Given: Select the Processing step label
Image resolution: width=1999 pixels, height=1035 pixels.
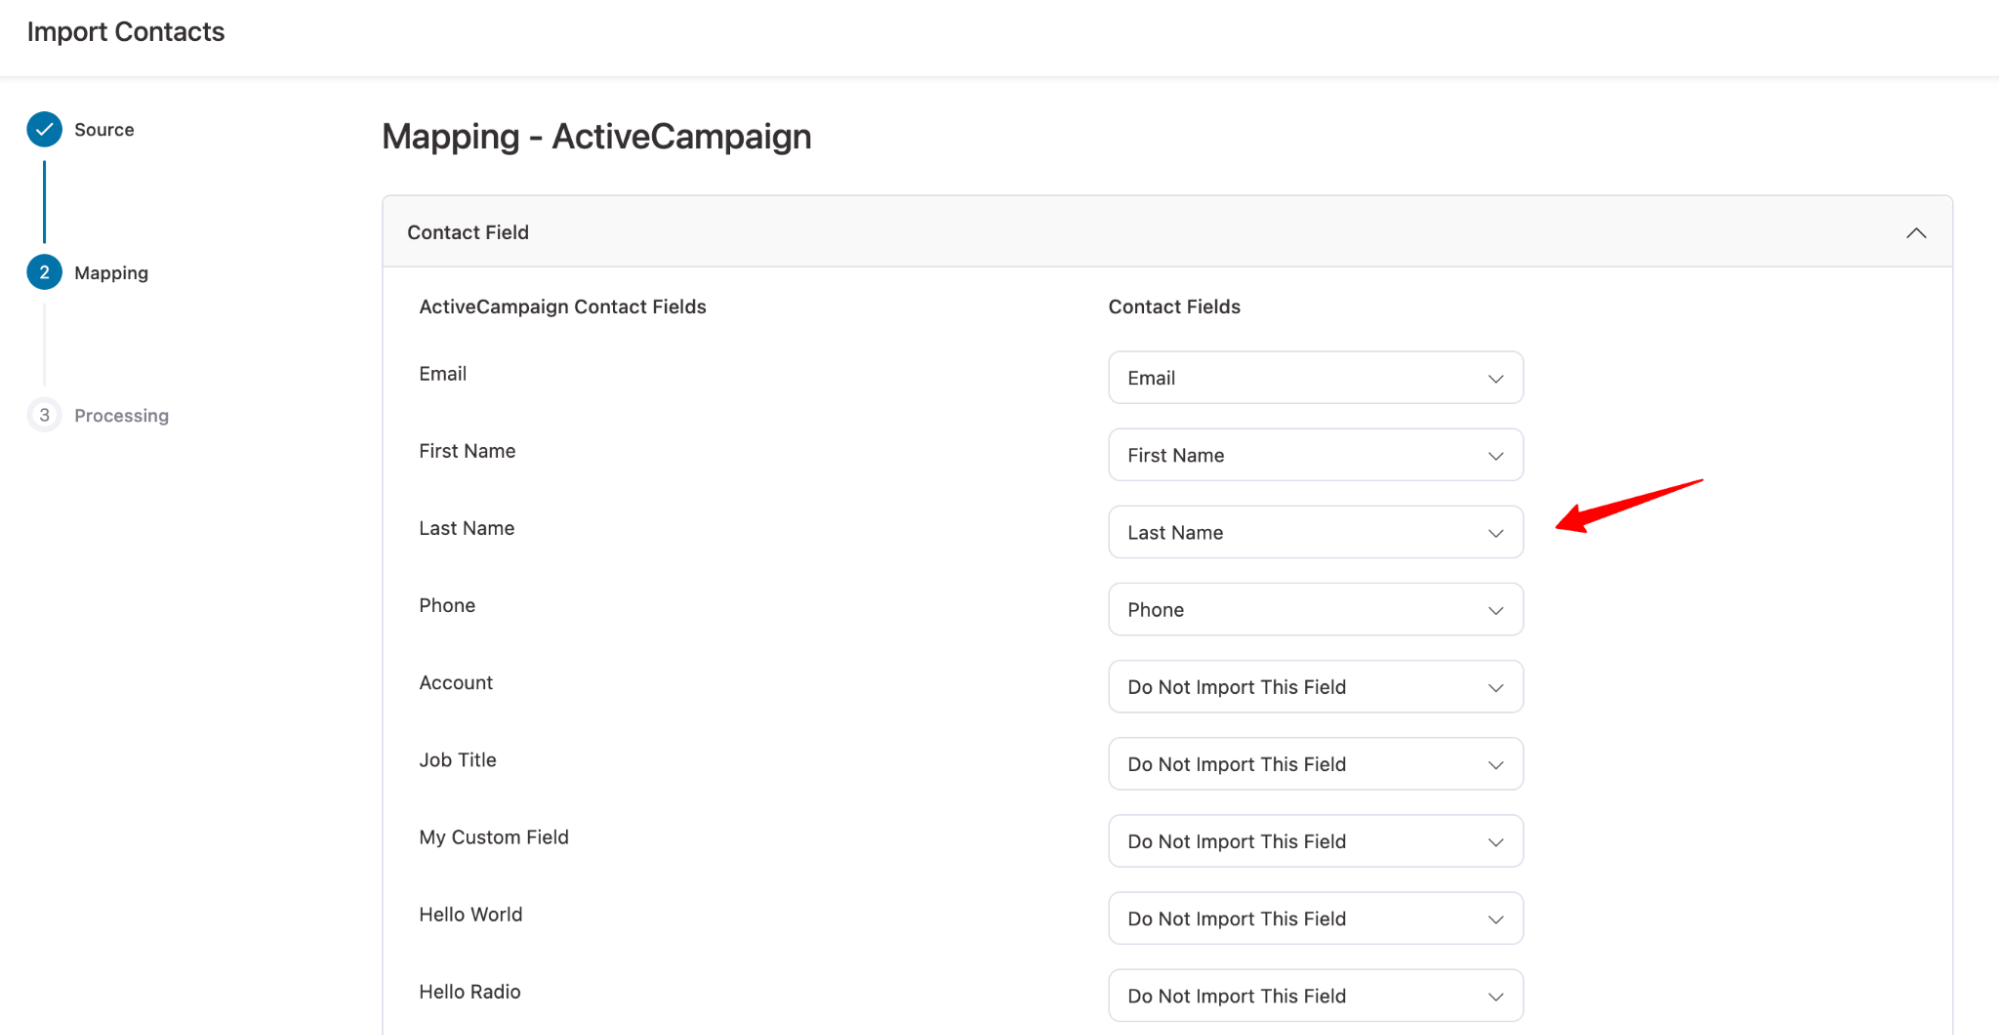Looking at the screenshot, I should [x=121, y=416].
